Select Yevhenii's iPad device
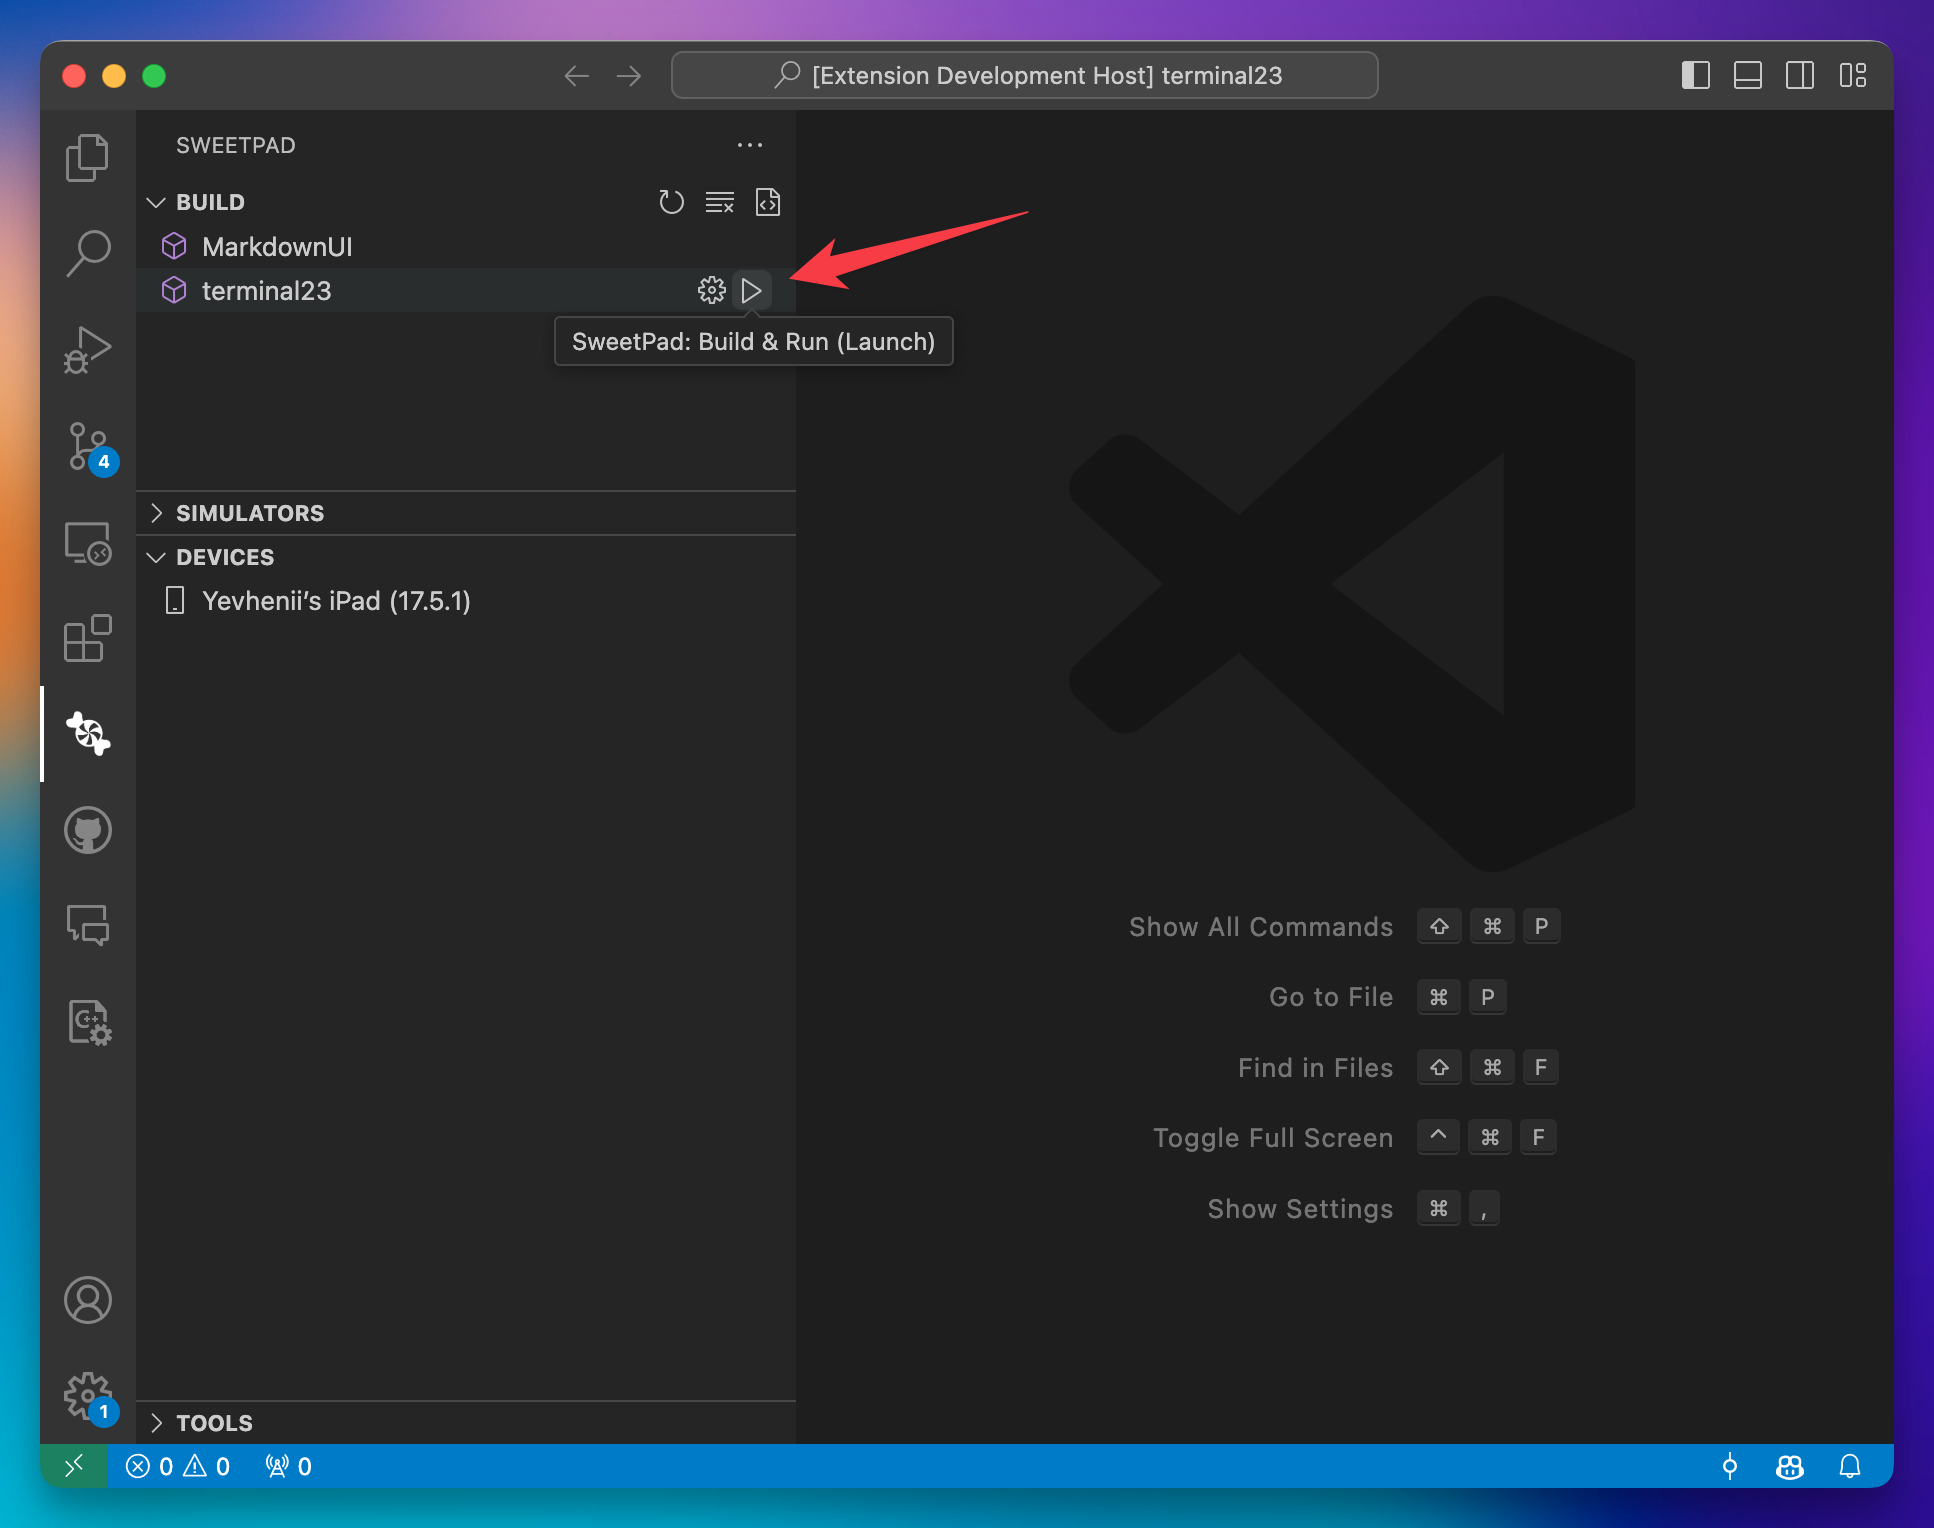This screenshot has width=1934, height=1528. 336,601
